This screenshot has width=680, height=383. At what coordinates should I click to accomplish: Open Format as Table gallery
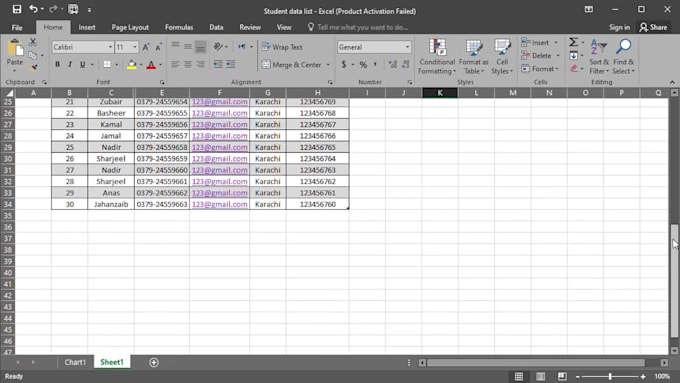tap(473, 56)
